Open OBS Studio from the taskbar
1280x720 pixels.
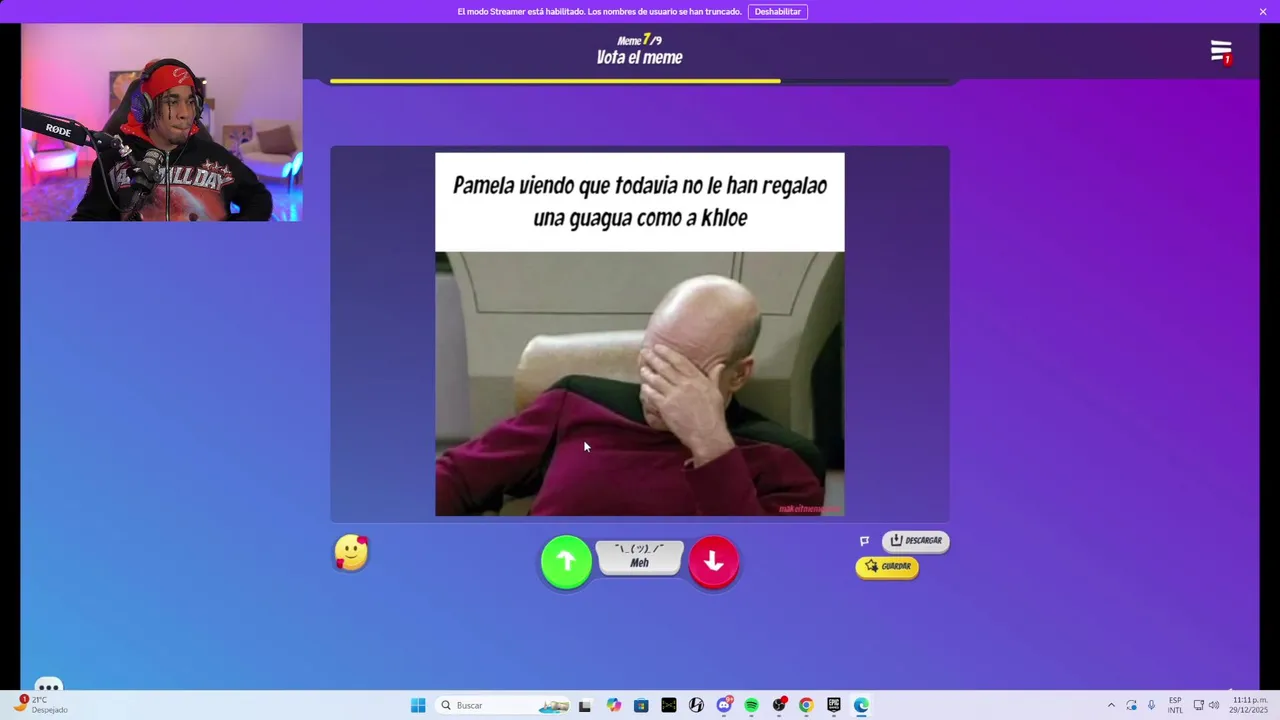pos(779,705)
